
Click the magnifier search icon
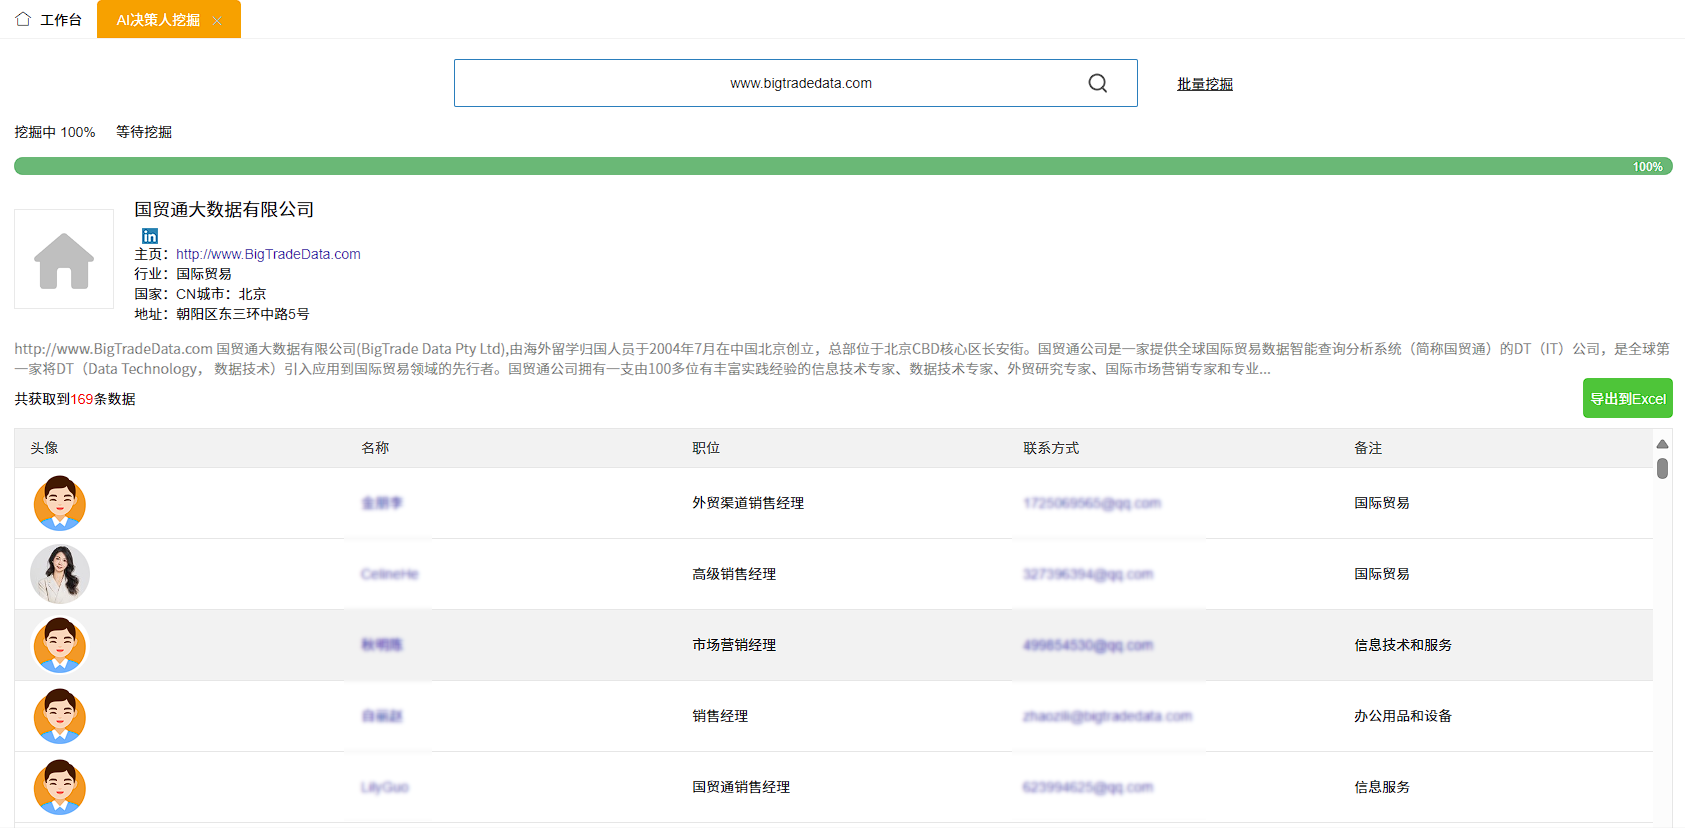tap(1098, 83)
